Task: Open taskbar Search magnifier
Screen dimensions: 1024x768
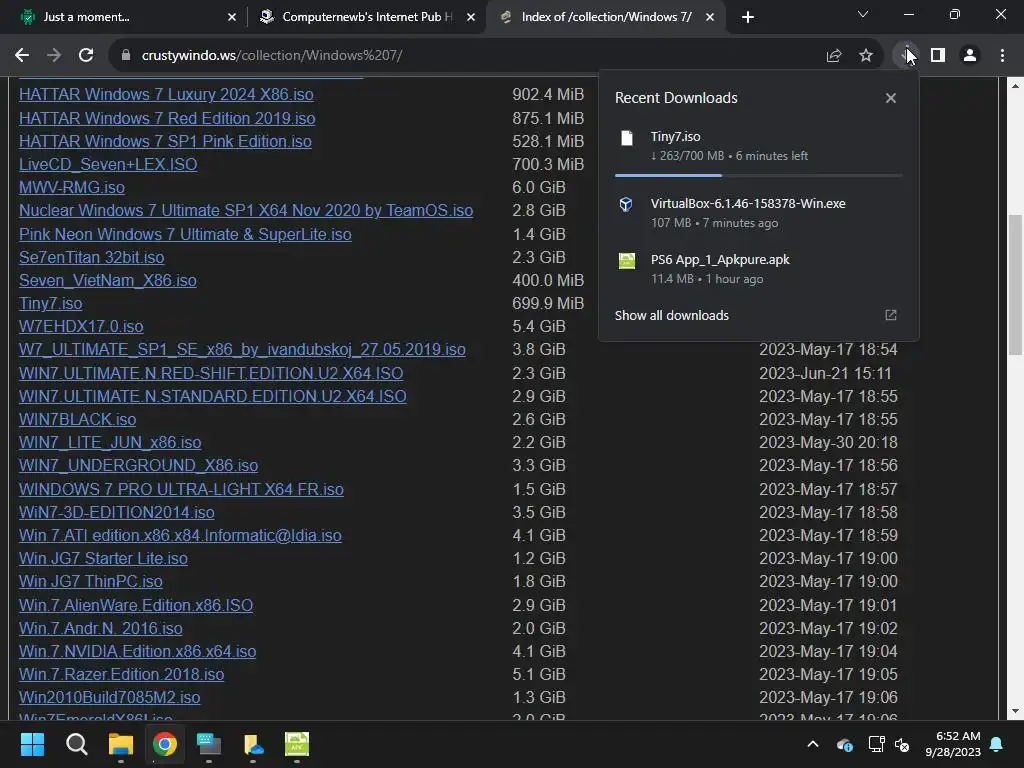Action: (x=76, y=744)
